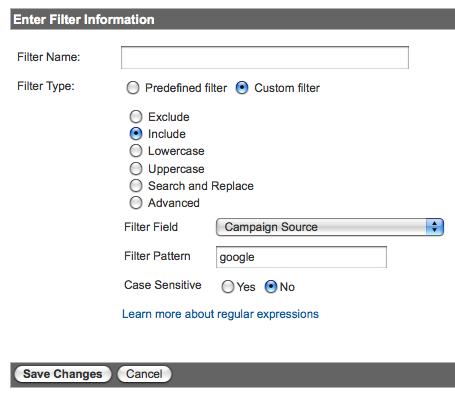
Task: Open the Campaign Source filter field dropdown
Action: click(x=330, y=227)
